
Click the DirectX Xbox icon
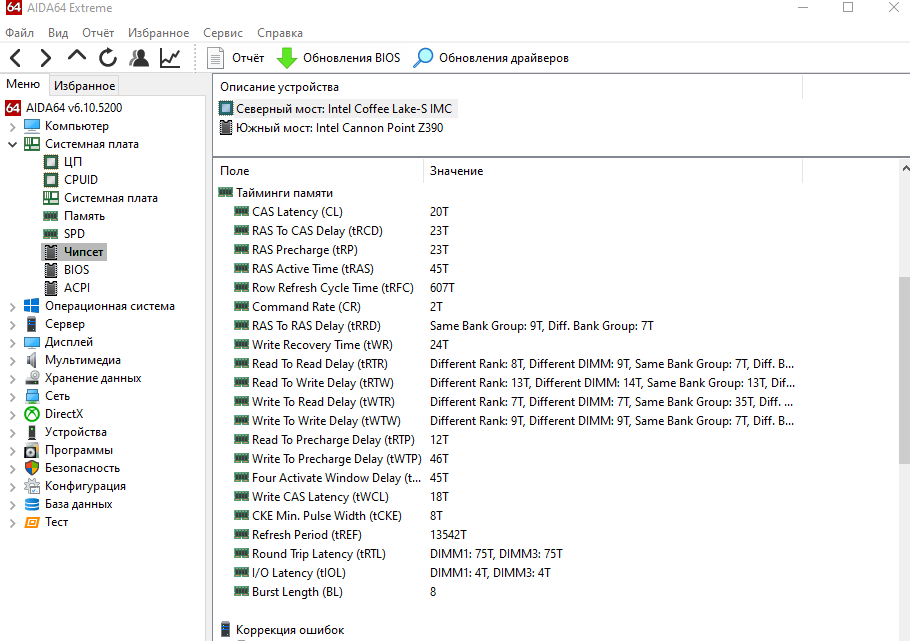pos(32,414)
